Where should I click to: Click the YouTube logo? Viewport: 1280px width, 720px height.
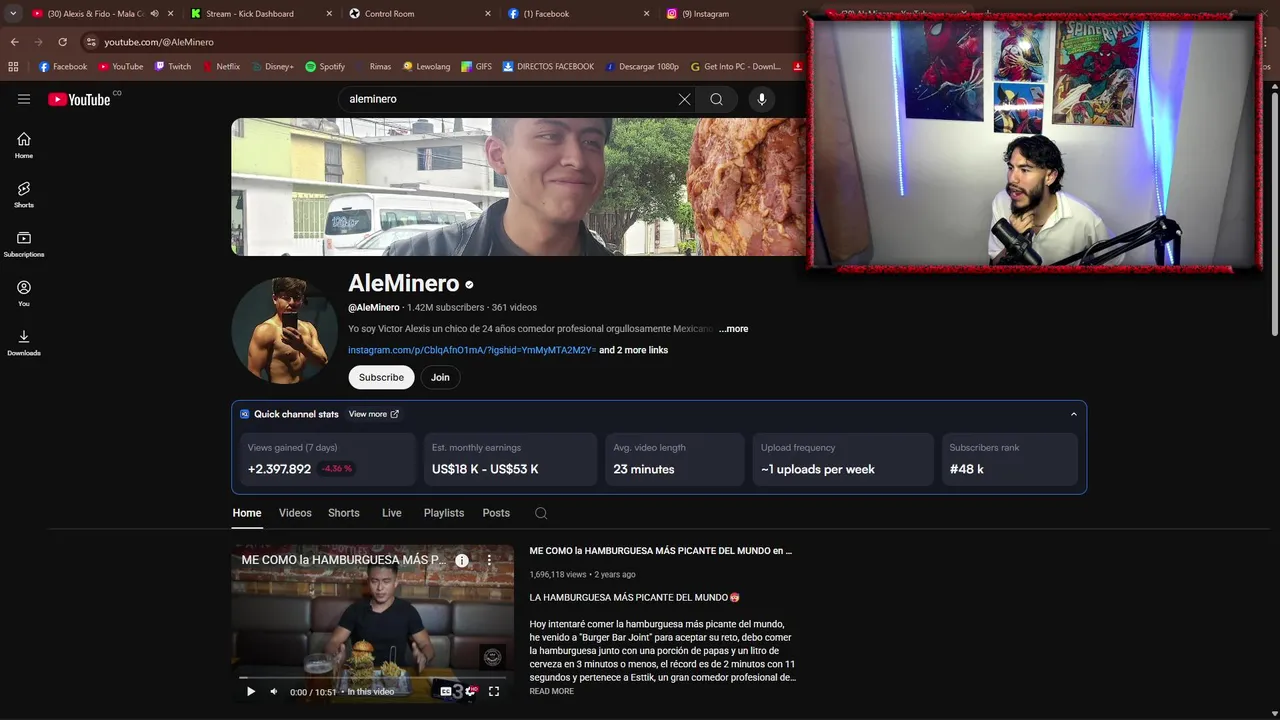79,99
